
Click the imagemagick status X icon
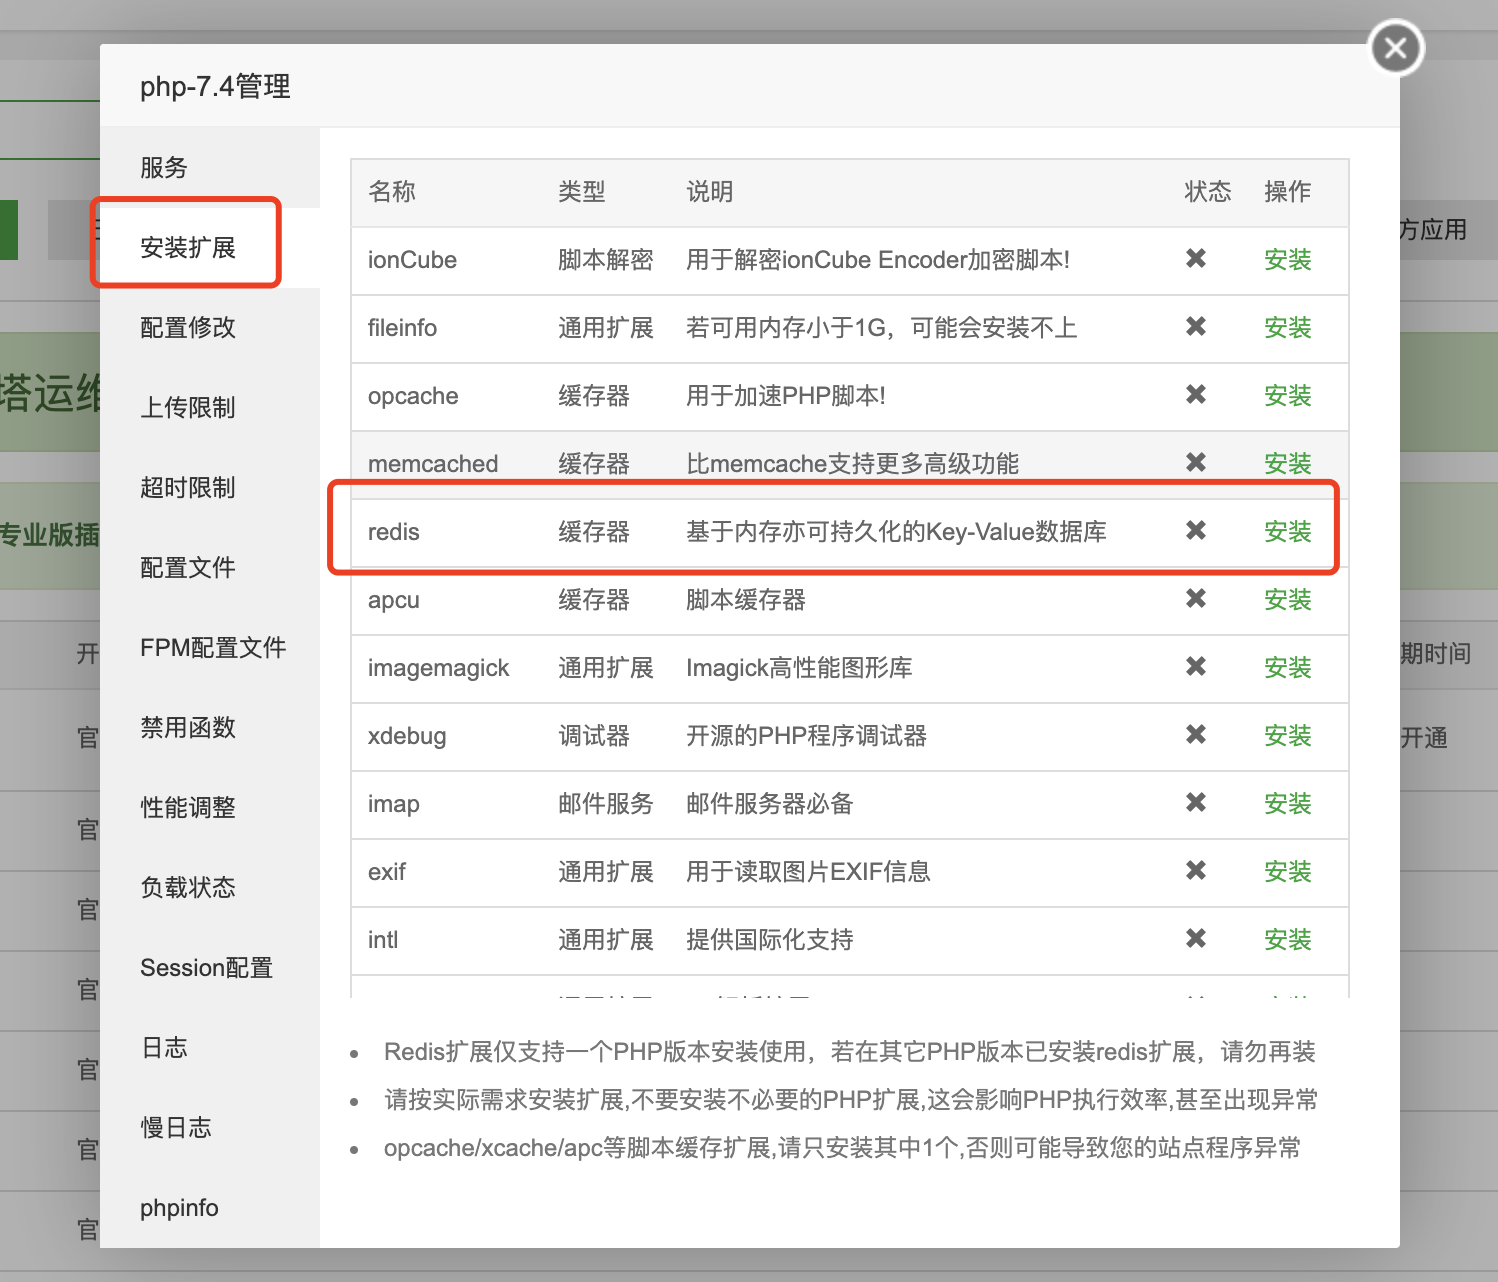coord(1195,667)
